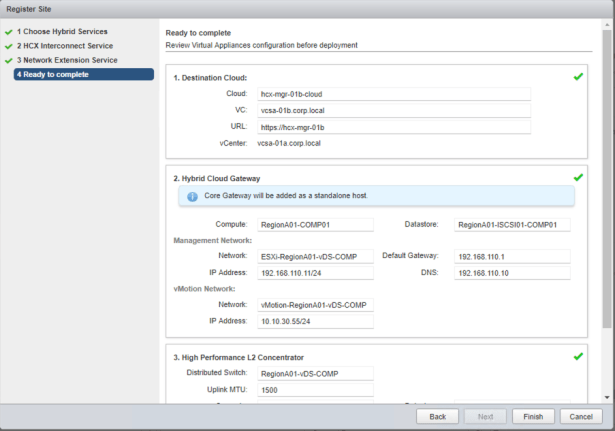Image resolution: width=615 pixels, height=431 pixels.
Task: Click the URL field https://hcx-mgr-01b
Action: 394,127
